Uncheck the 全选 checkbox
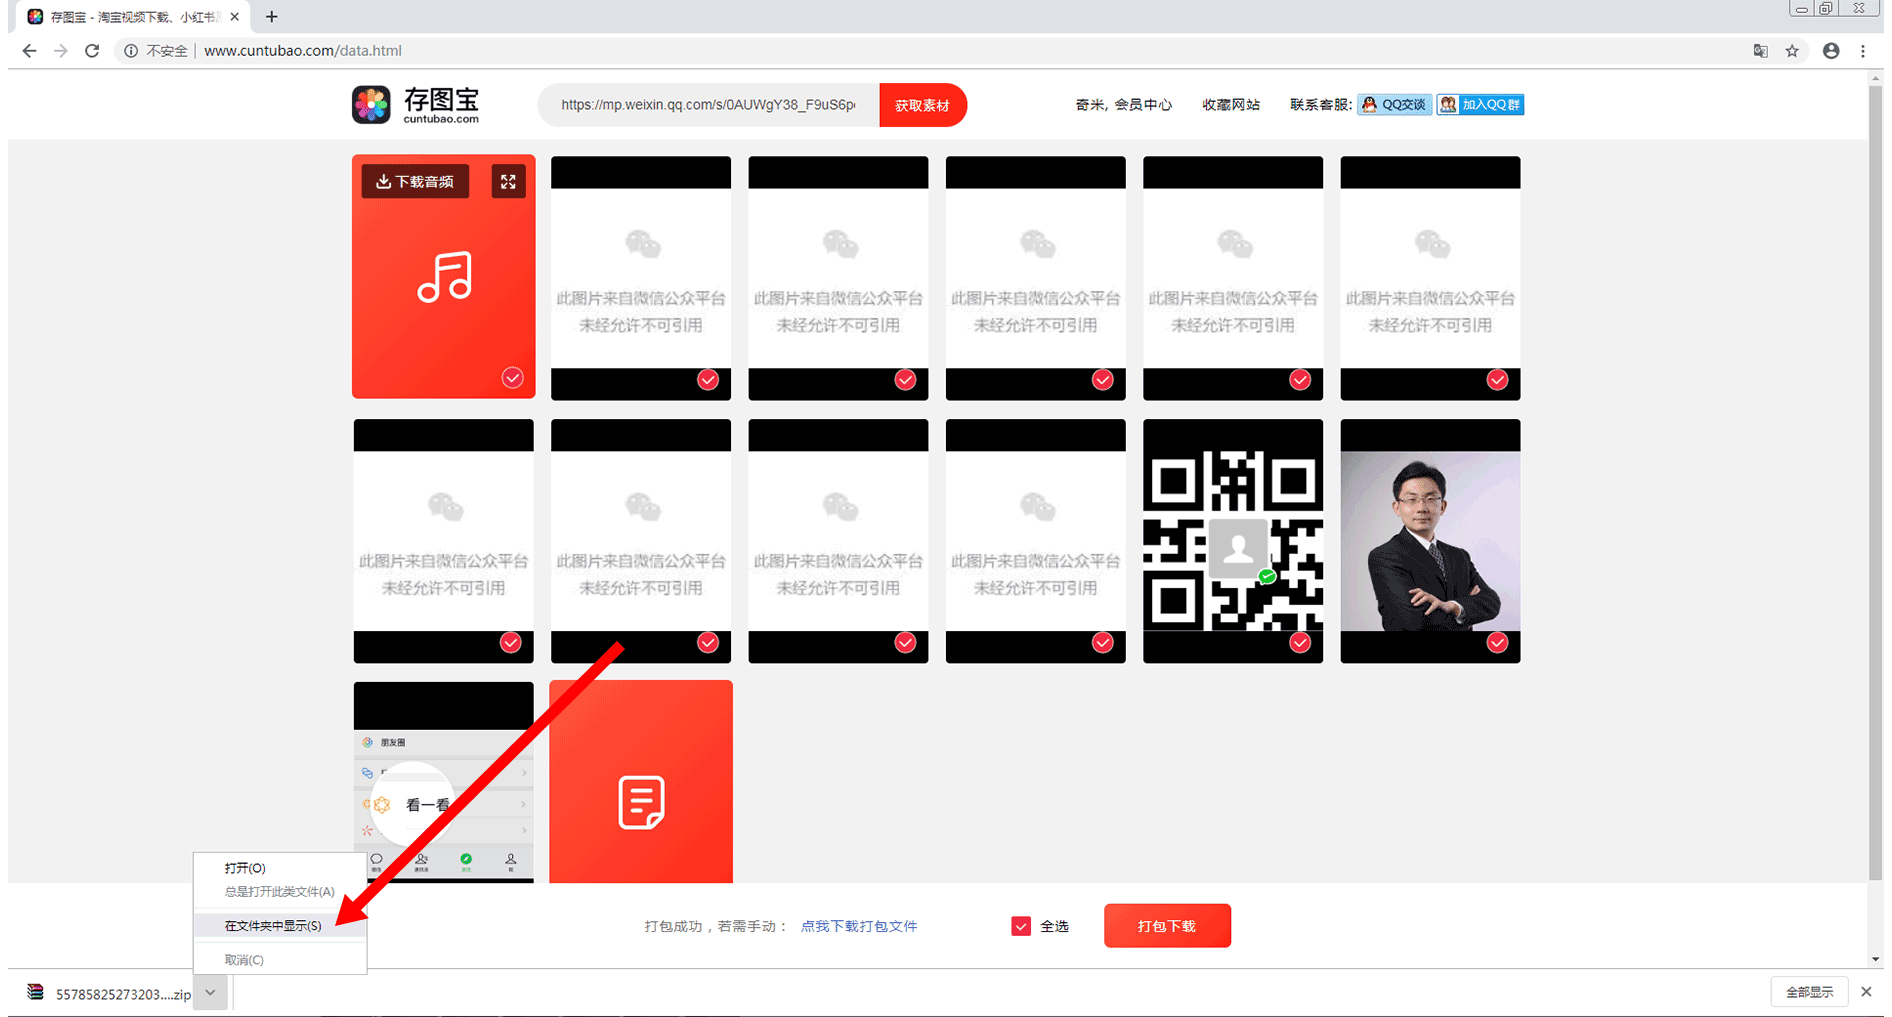This screenshot has width=1892, height=1017. (x=1021, y=926)
